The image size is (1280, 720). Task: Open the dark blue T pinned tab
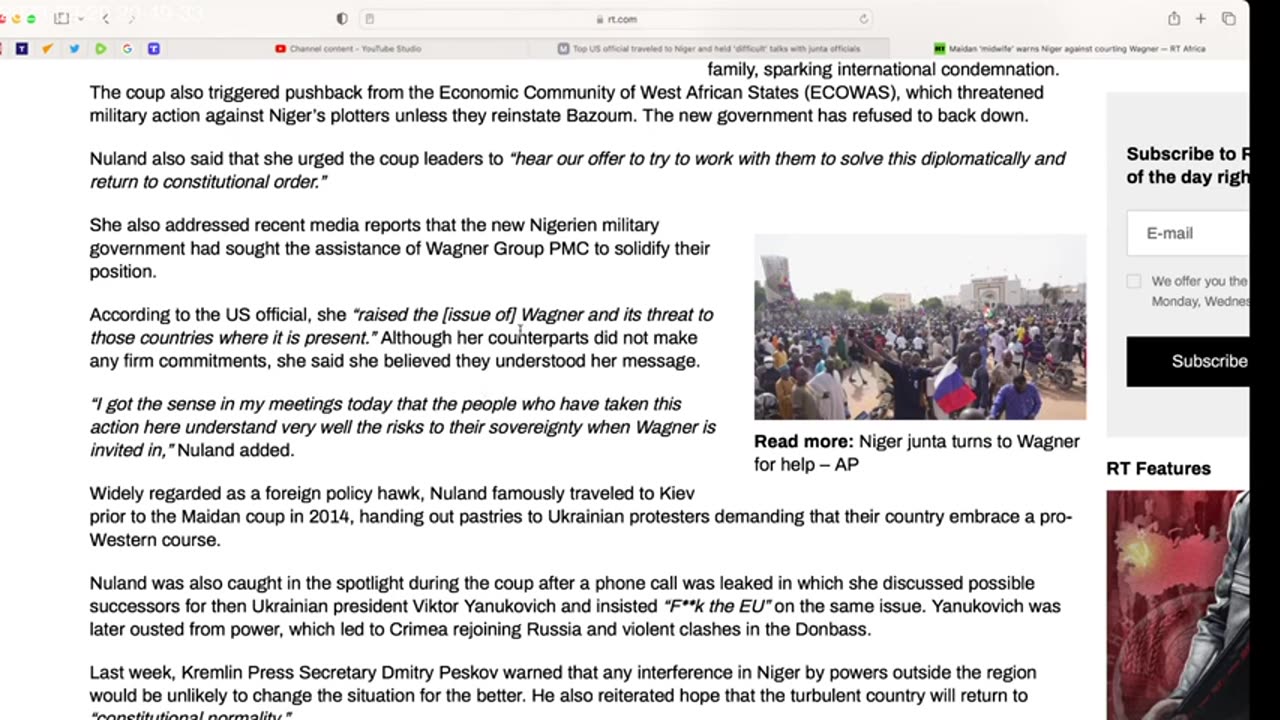[x=21, y=48]
